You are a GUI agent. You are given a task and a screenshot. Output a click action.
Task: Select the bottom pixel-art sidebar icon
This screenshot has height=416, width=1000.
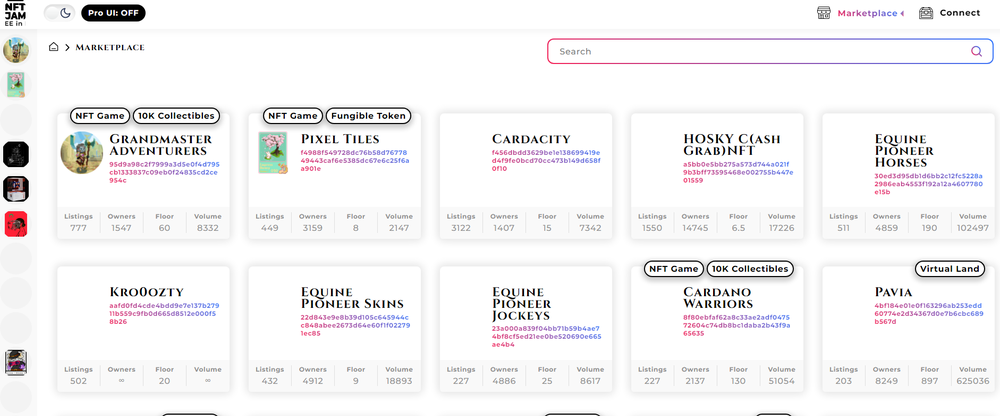click(16, 362)
